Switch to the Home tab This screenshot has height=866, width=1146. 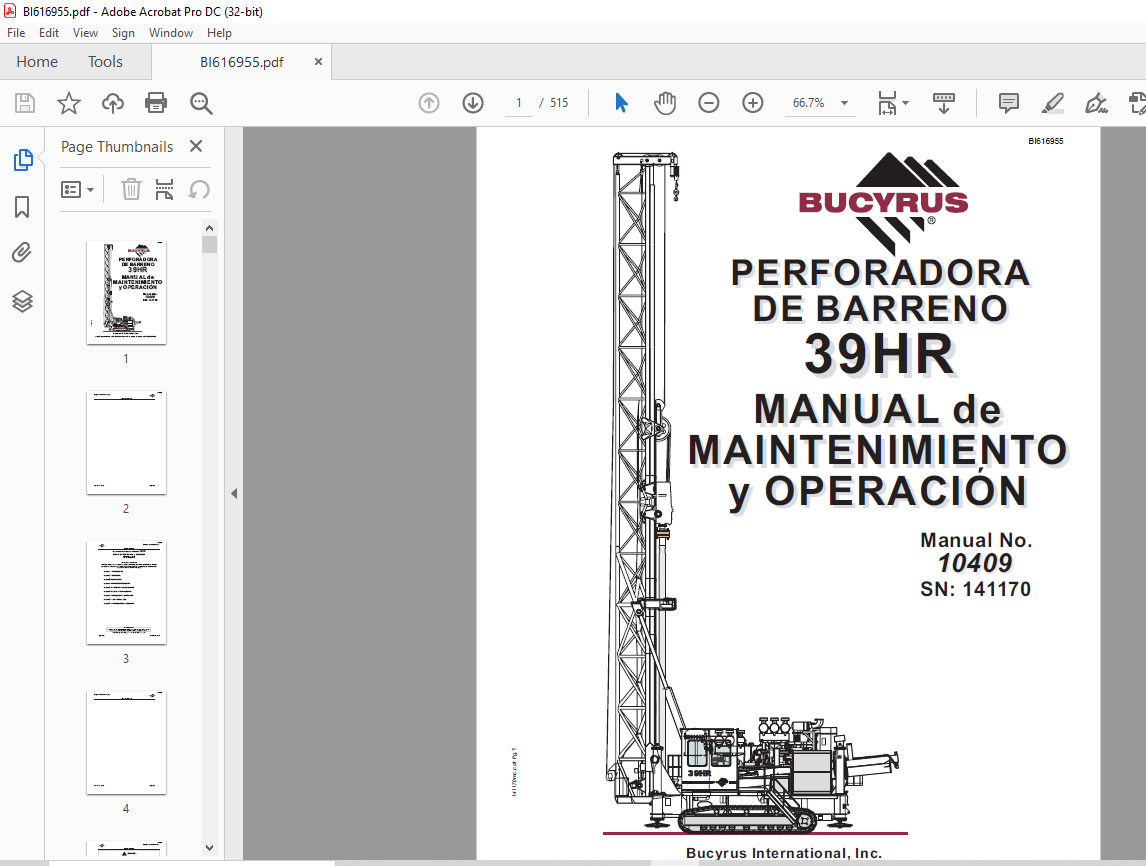click(x=37, y=62)
